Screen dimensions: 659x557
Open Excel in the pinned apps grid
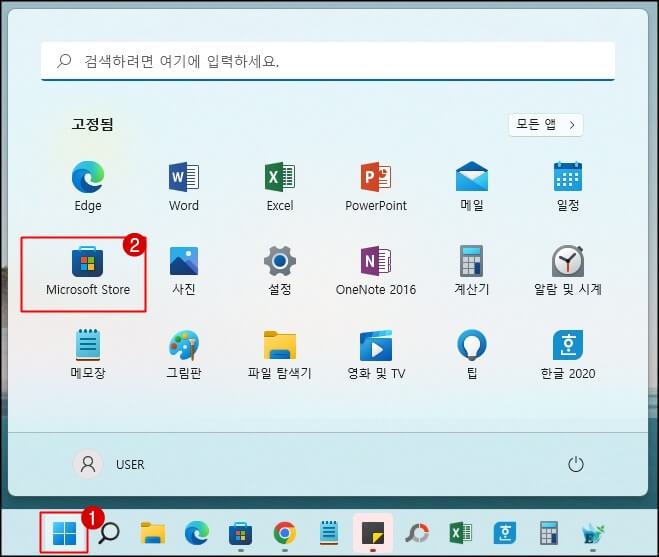coord(280,186)
